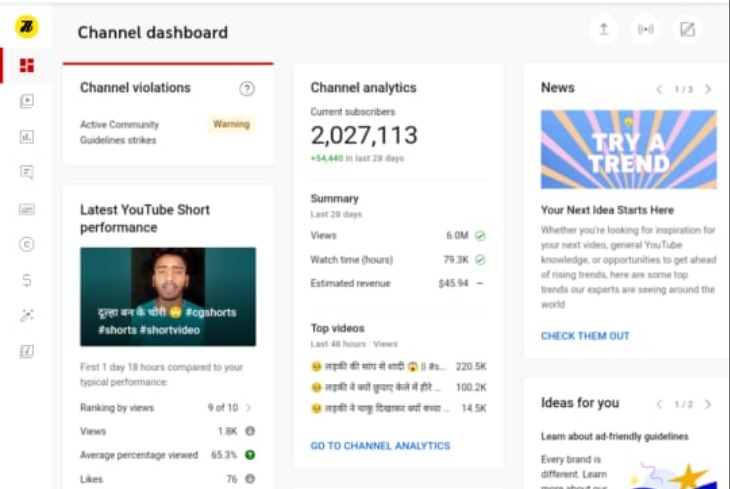Open top video with 100.2K views
730x489 pixels.
pos(398,387)
